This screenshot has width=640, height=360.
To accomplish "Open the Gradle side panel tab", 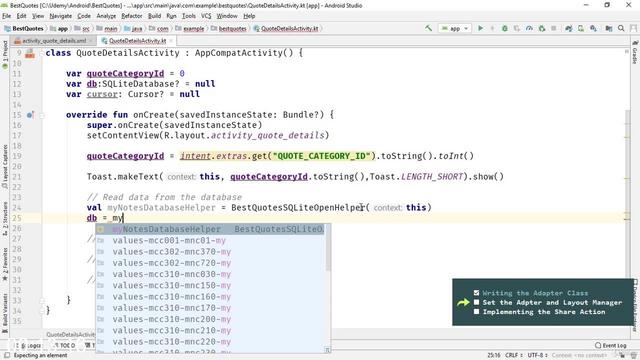I will click(x=635, y=52).
